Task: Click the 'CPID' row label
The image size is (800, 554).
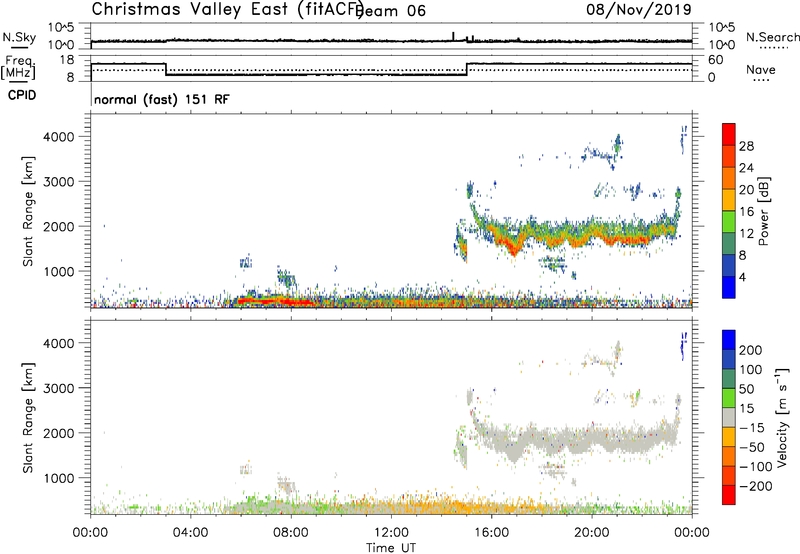Action: (x=22, y=95)
